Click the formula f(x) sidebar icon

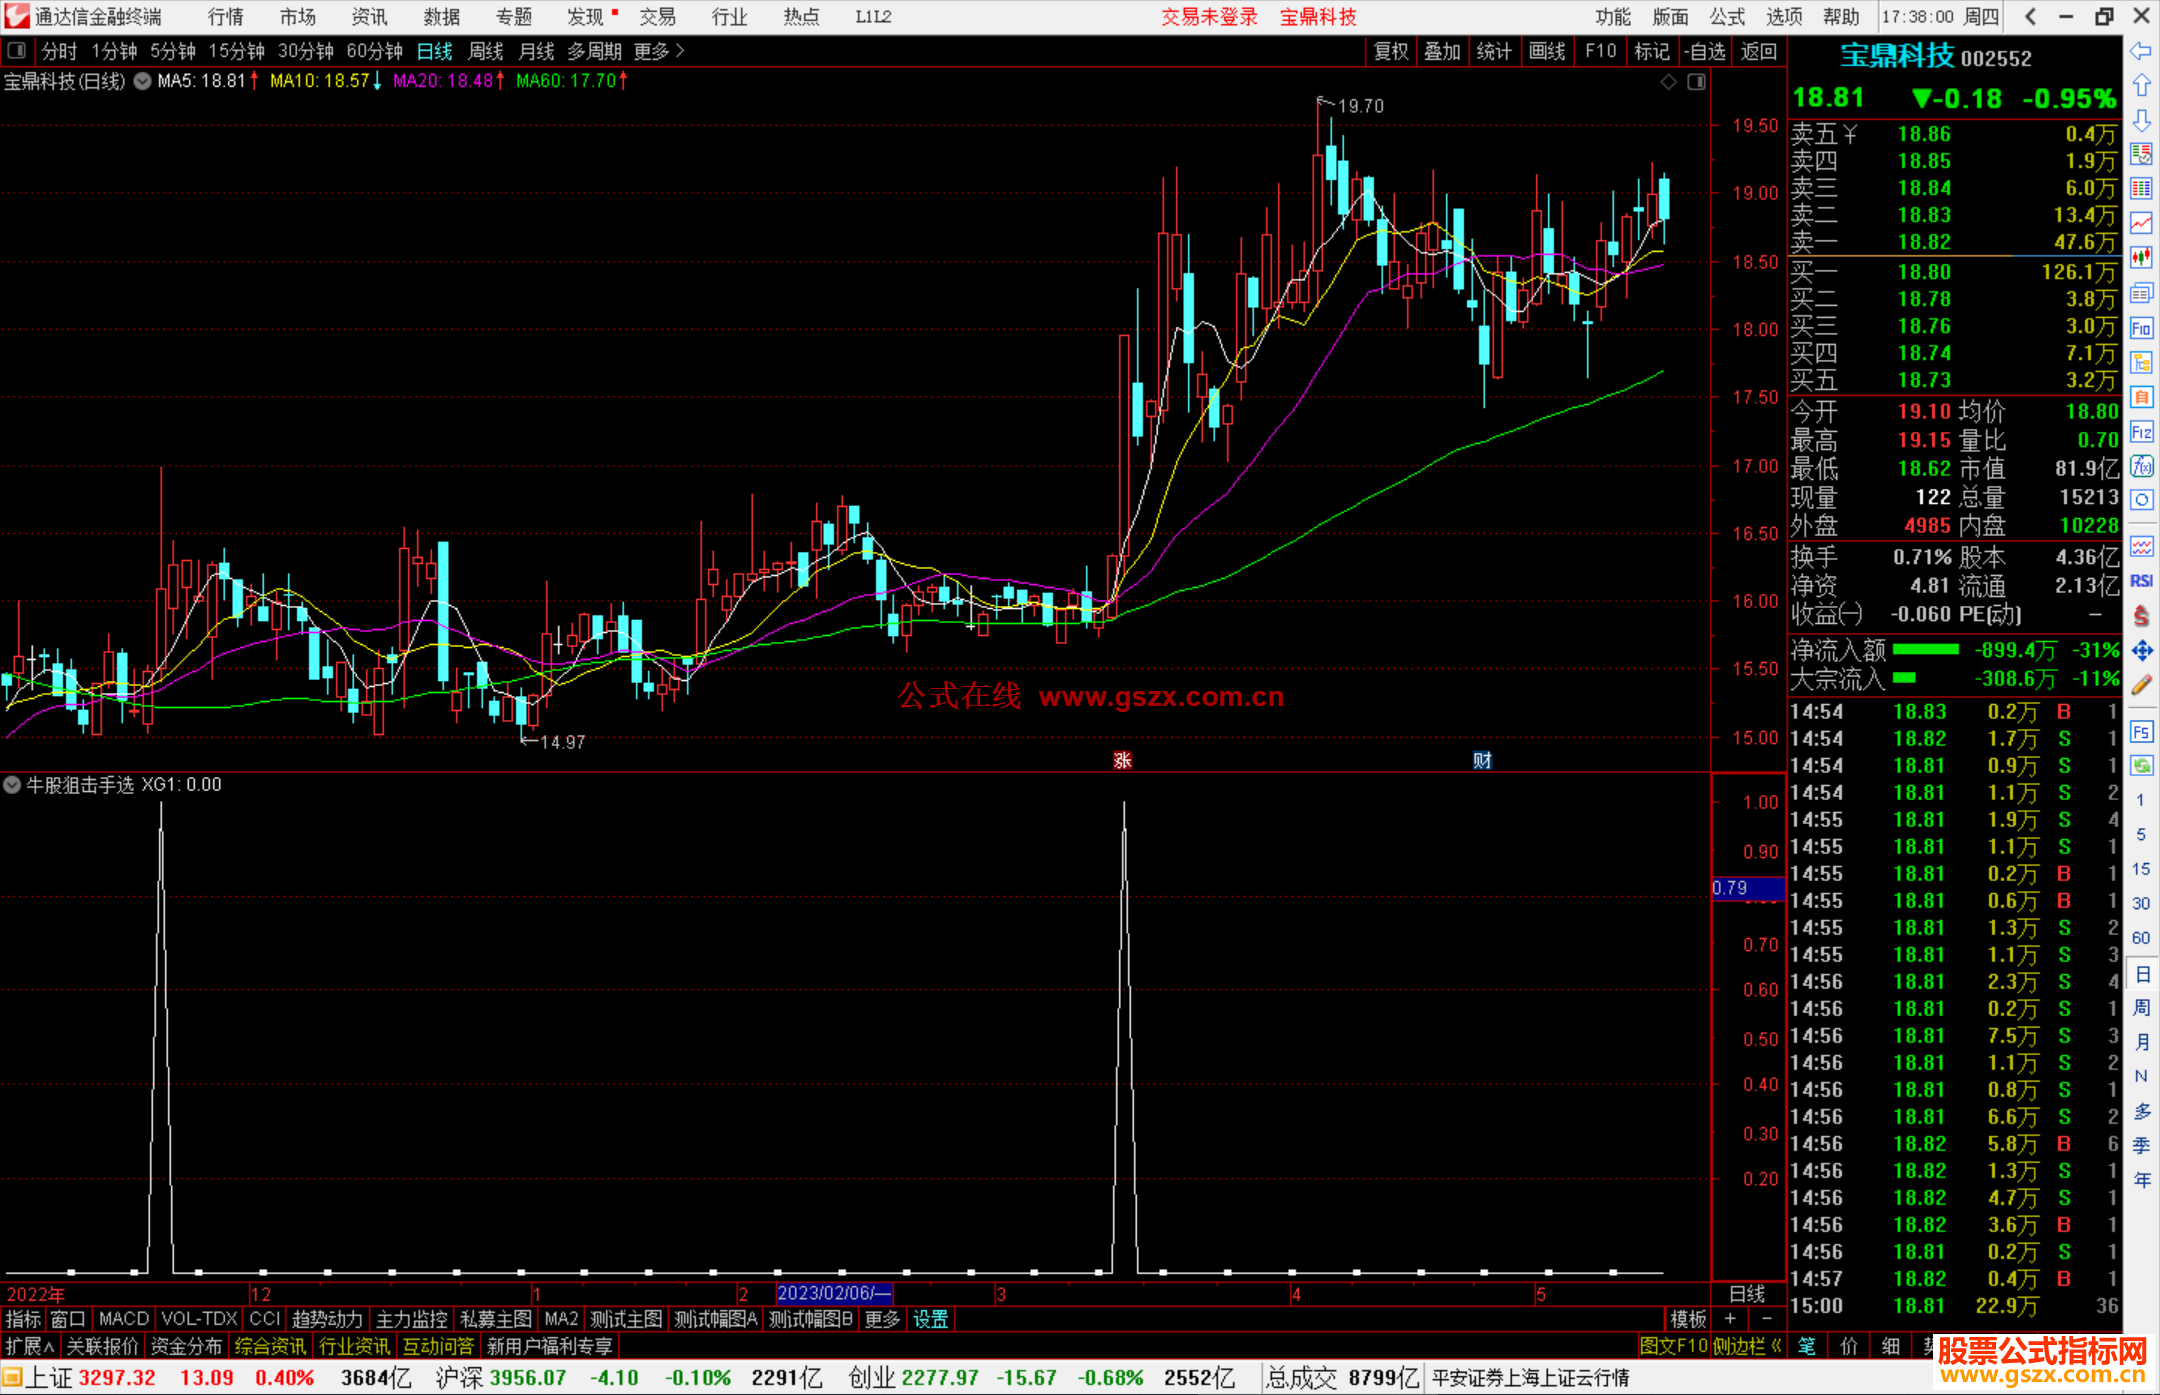(x=2141, y=466)
